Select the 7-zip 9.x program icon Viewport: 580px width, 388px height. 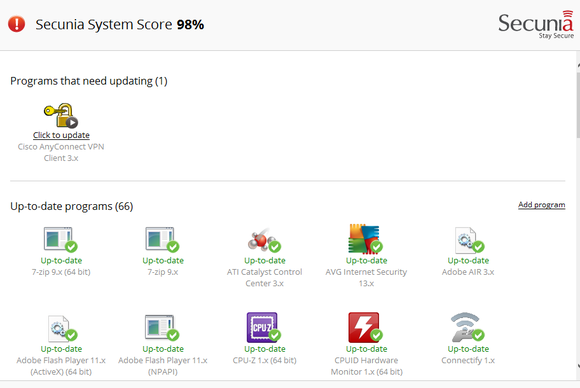pos(162,239)
